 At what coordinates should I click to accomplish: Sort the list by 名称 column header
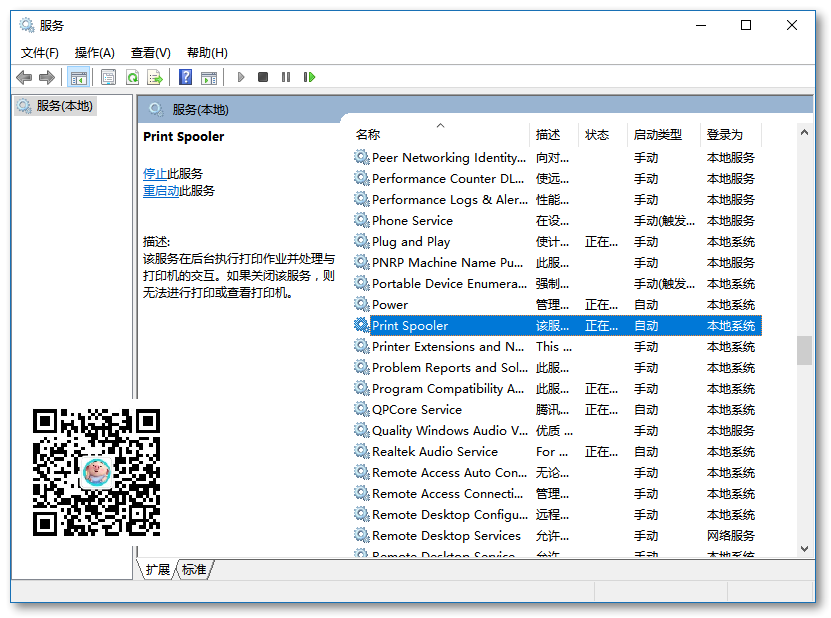[368, 134]
